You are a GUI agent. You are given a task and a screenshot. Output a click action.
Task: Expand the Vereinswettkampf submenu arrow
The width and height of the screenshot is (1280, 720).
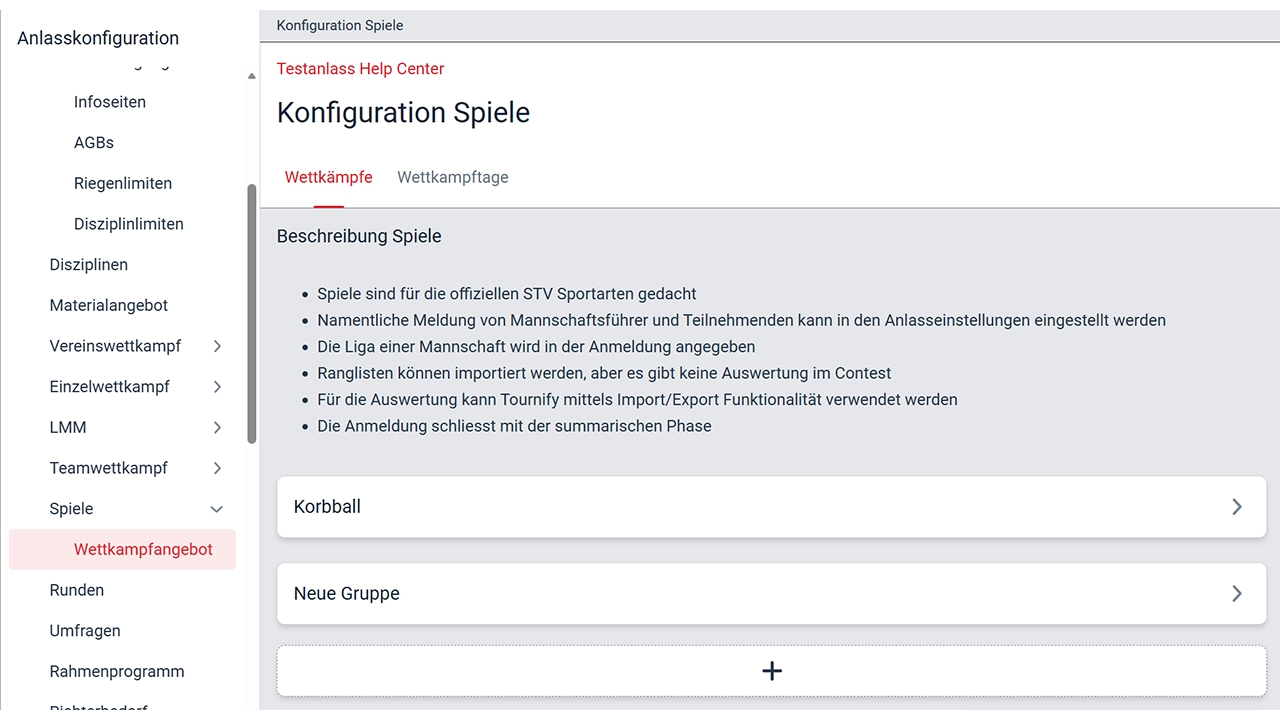[217, 346]
